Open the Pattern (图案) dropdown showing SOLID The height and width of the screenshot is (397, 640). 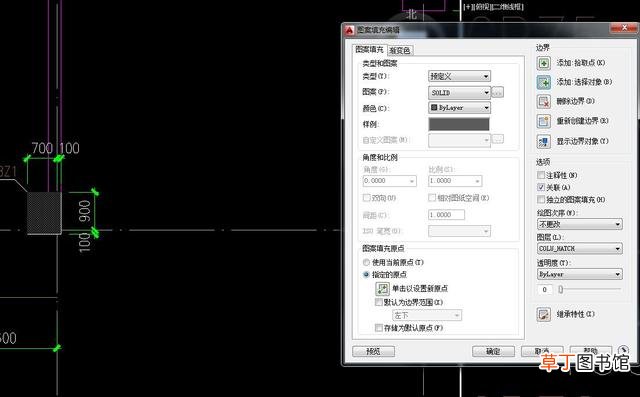click(459, 93)
